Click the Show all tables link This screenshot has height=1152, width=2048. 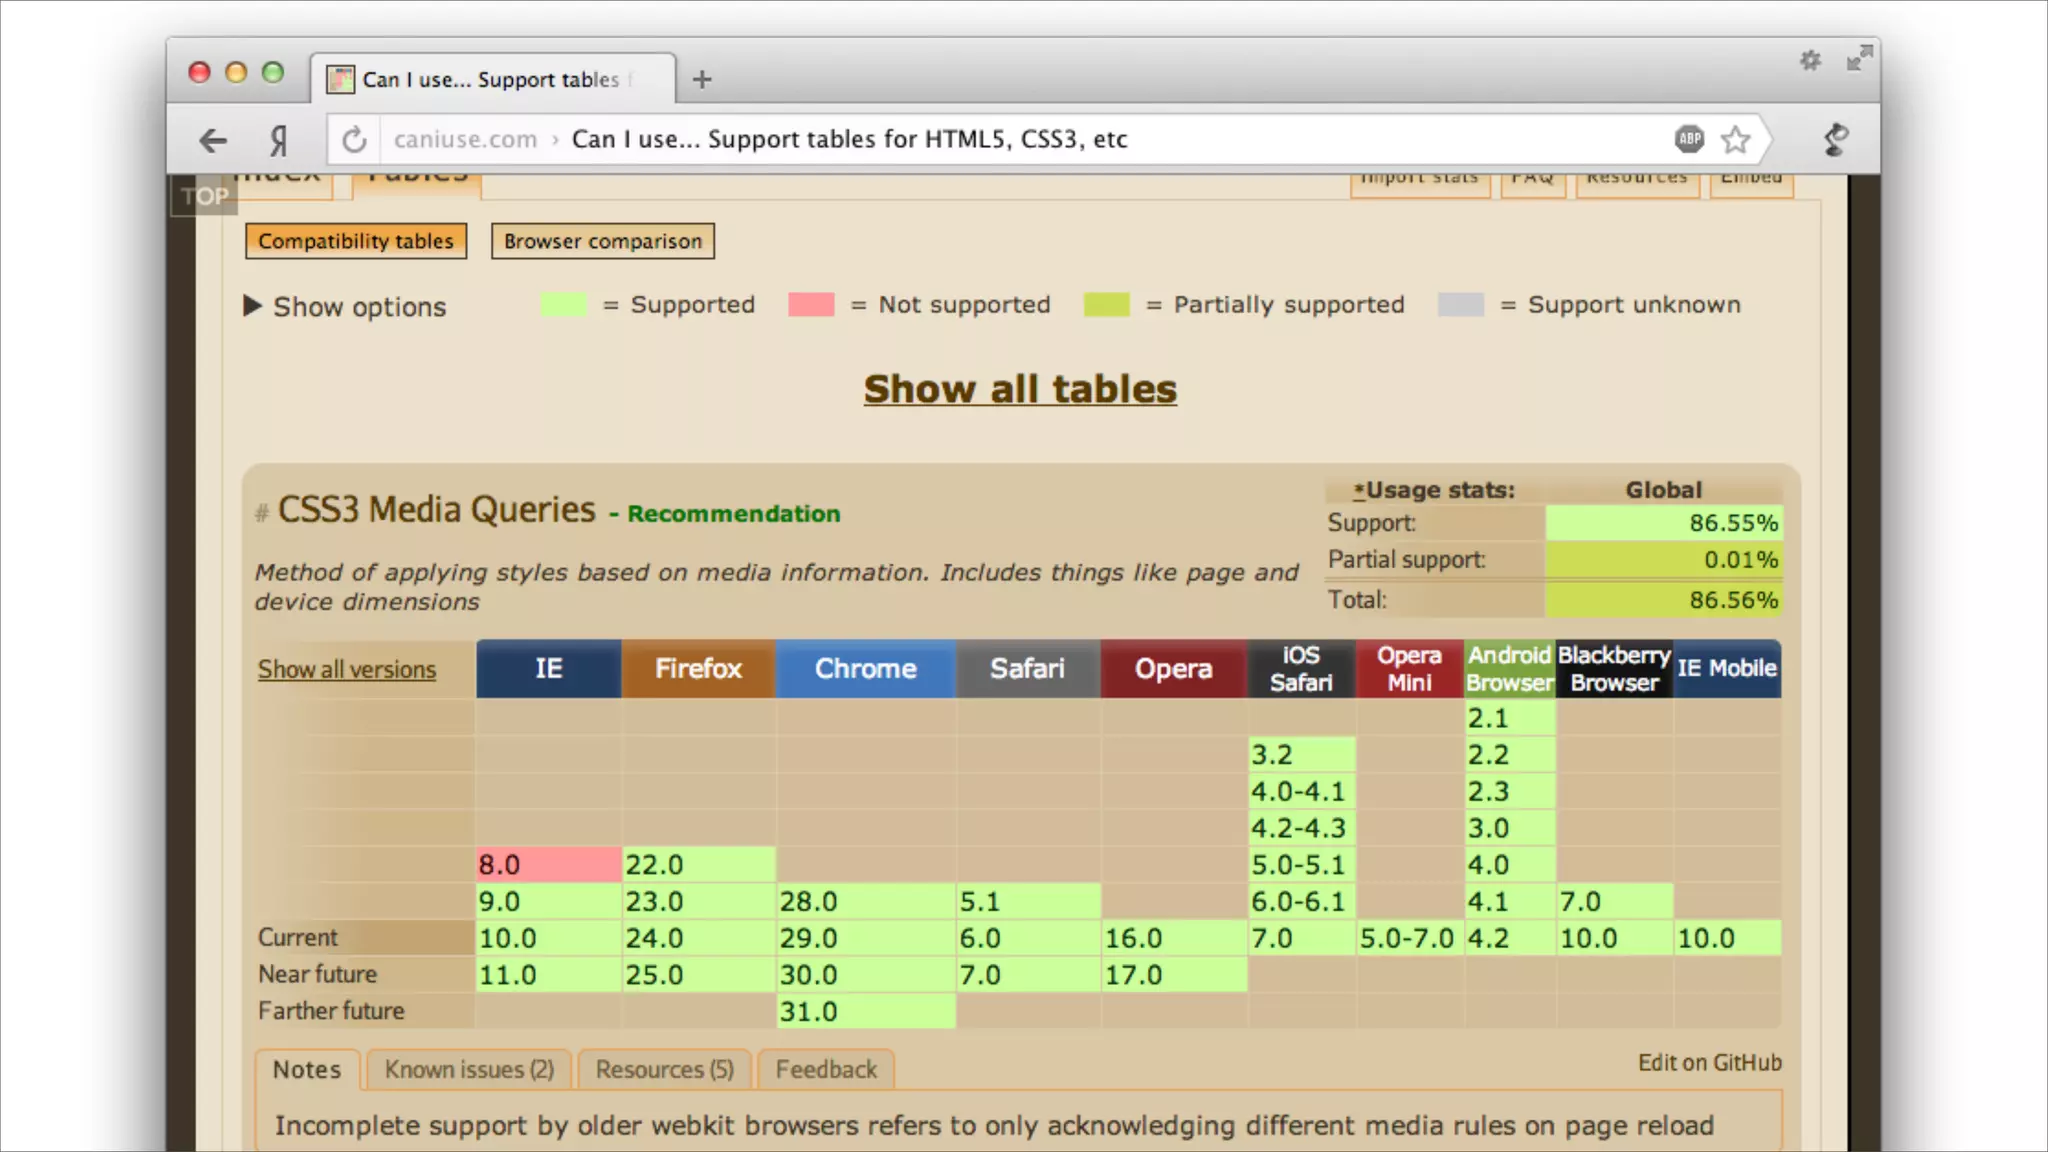coord(1020,389)
